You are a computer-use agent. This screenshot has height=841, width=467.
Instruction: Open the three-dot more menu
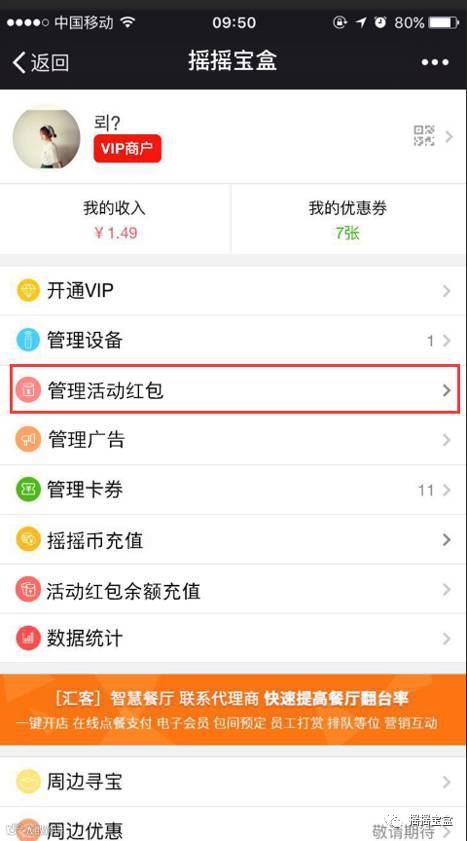click(x=435, y=62)
